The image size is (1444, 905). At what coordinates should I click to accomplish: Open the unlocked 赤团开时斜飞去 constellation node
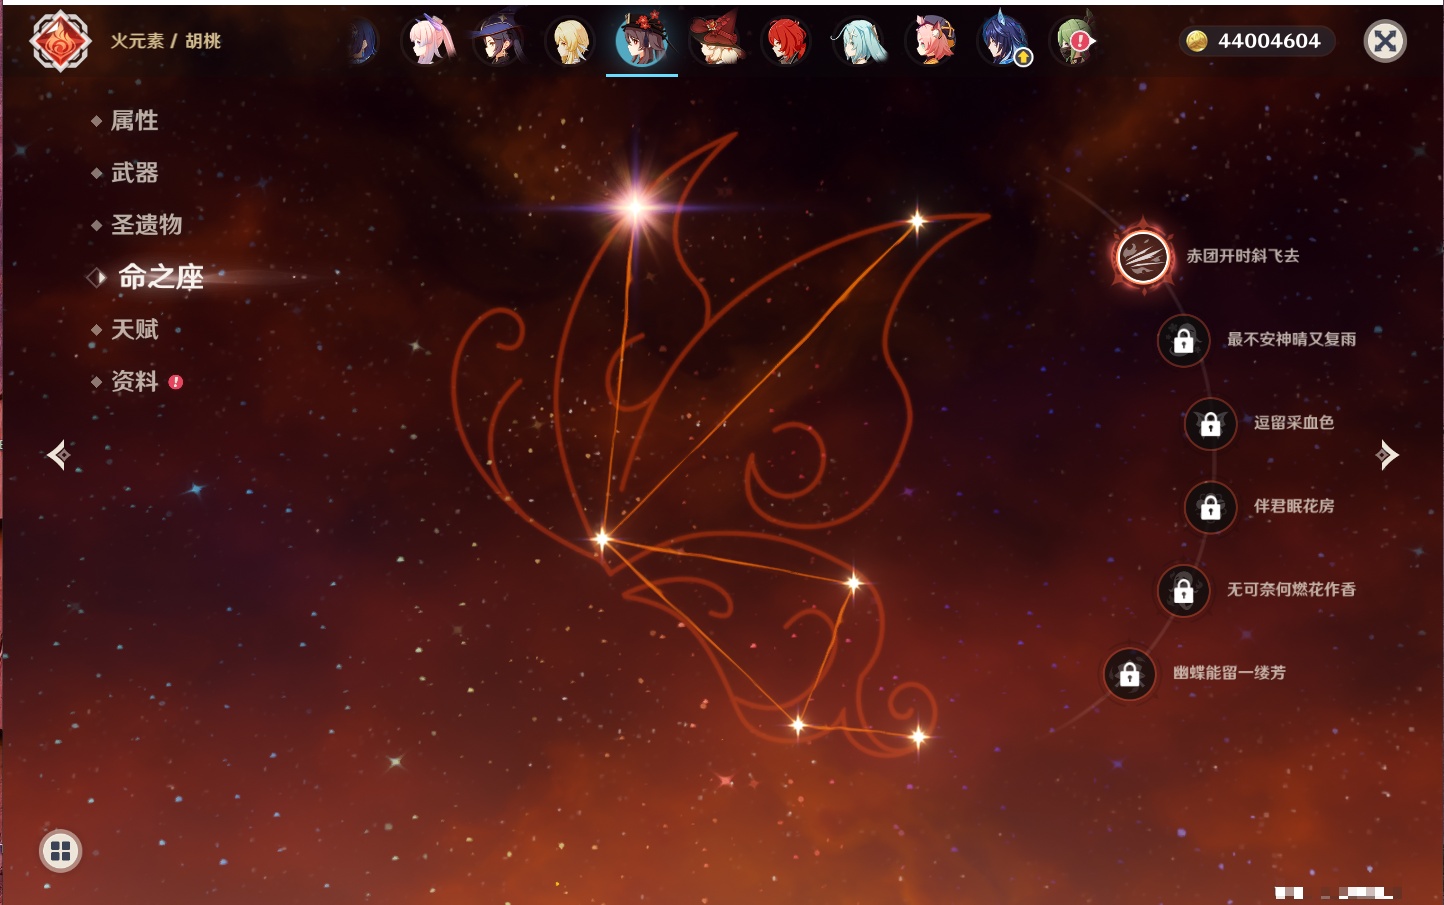point(1143,256)
